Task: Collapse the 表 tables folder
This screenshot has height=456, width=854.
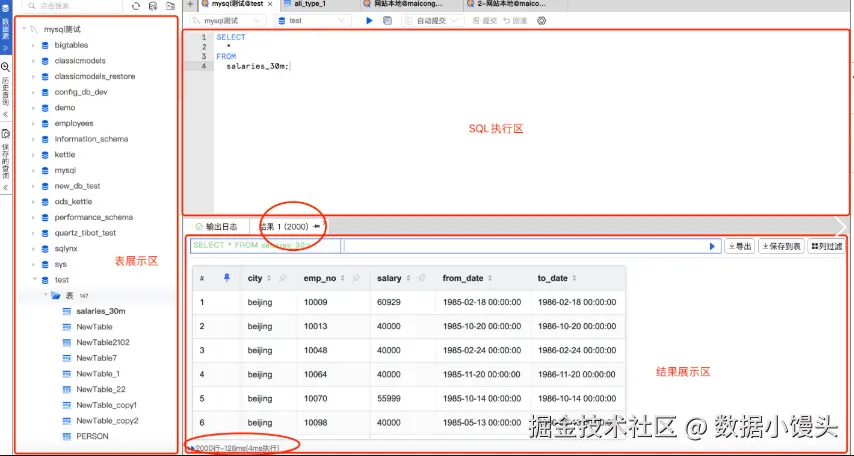Action: click(x=46, y=295)
